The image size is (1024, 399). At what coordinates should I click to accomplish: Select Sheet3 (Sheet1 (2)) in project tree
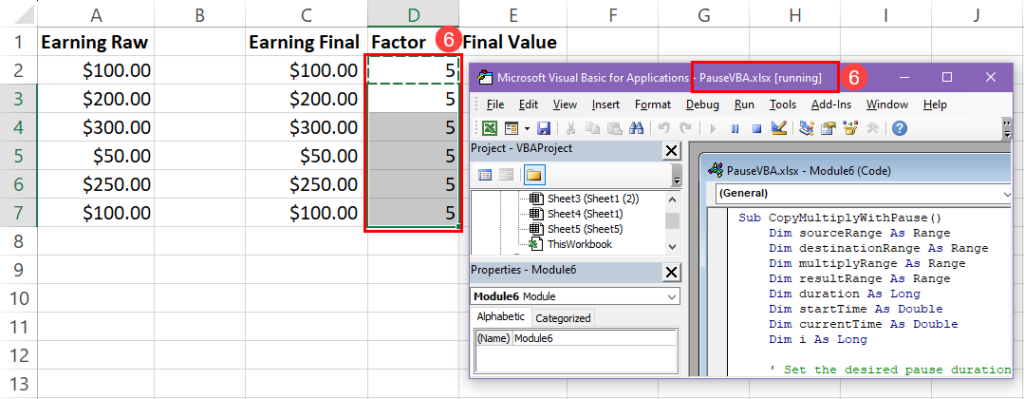click(593, 199)
